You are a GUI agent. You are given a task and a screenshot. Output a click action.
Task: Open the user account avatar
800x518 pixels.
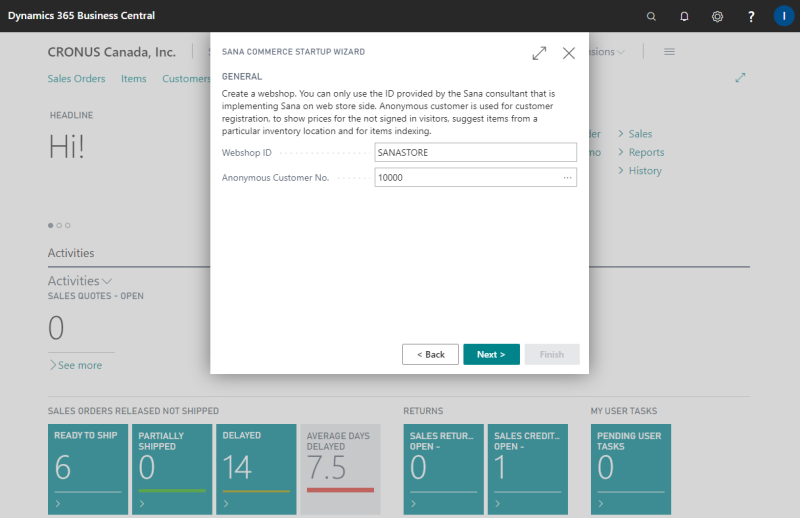pyautogui.click(x=784, y=16)
